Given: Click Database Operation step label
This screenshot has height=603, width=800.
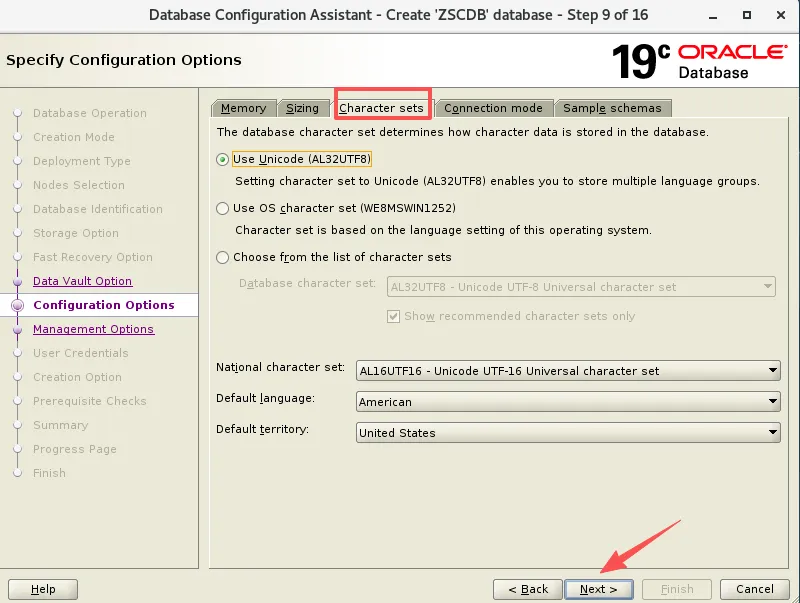Looking at the screenshot, I should [x=90, y=113].
